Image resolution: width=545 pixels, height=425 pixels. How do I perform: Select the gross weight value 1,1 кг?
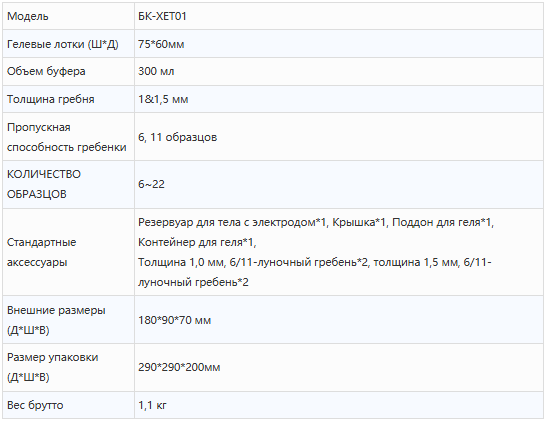(152, 405)
